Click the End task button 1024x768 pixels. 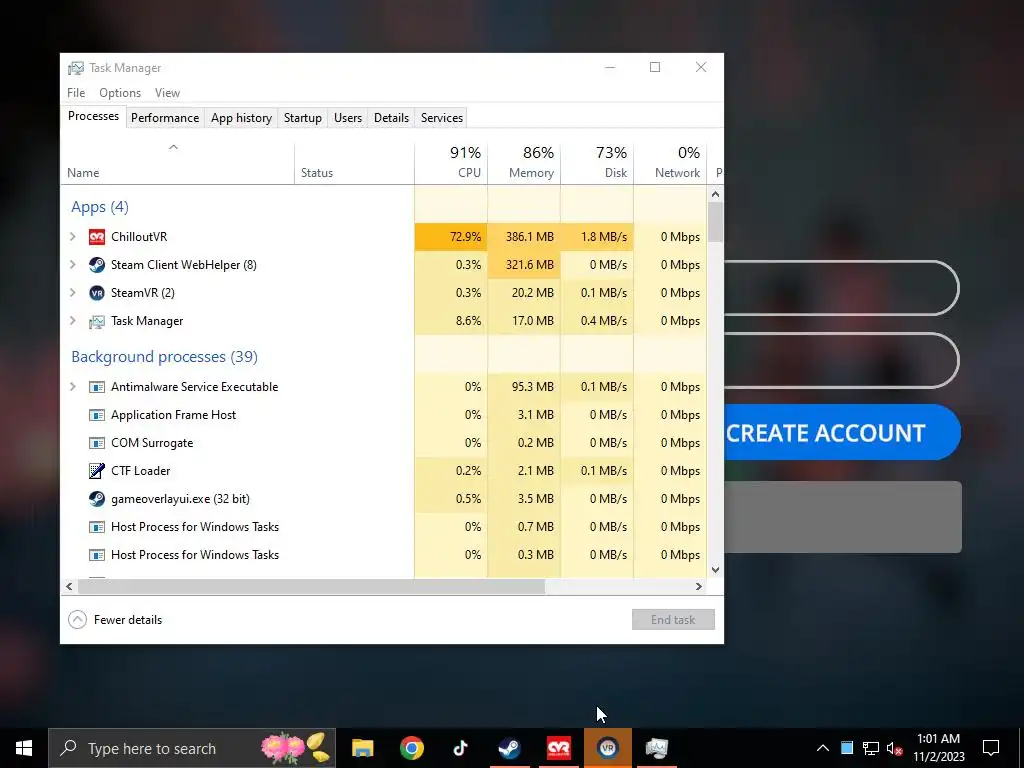(673, 620)
